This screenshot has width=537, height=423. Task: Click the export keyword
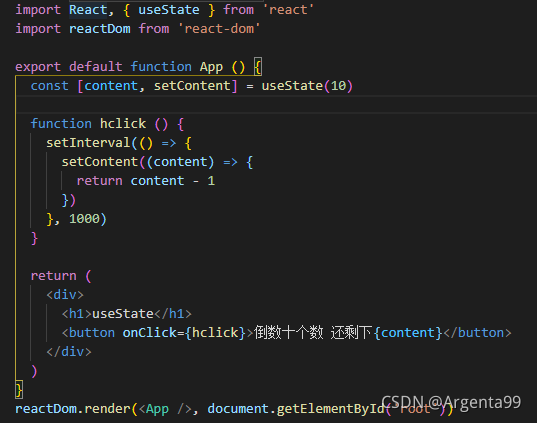[38, 66]
